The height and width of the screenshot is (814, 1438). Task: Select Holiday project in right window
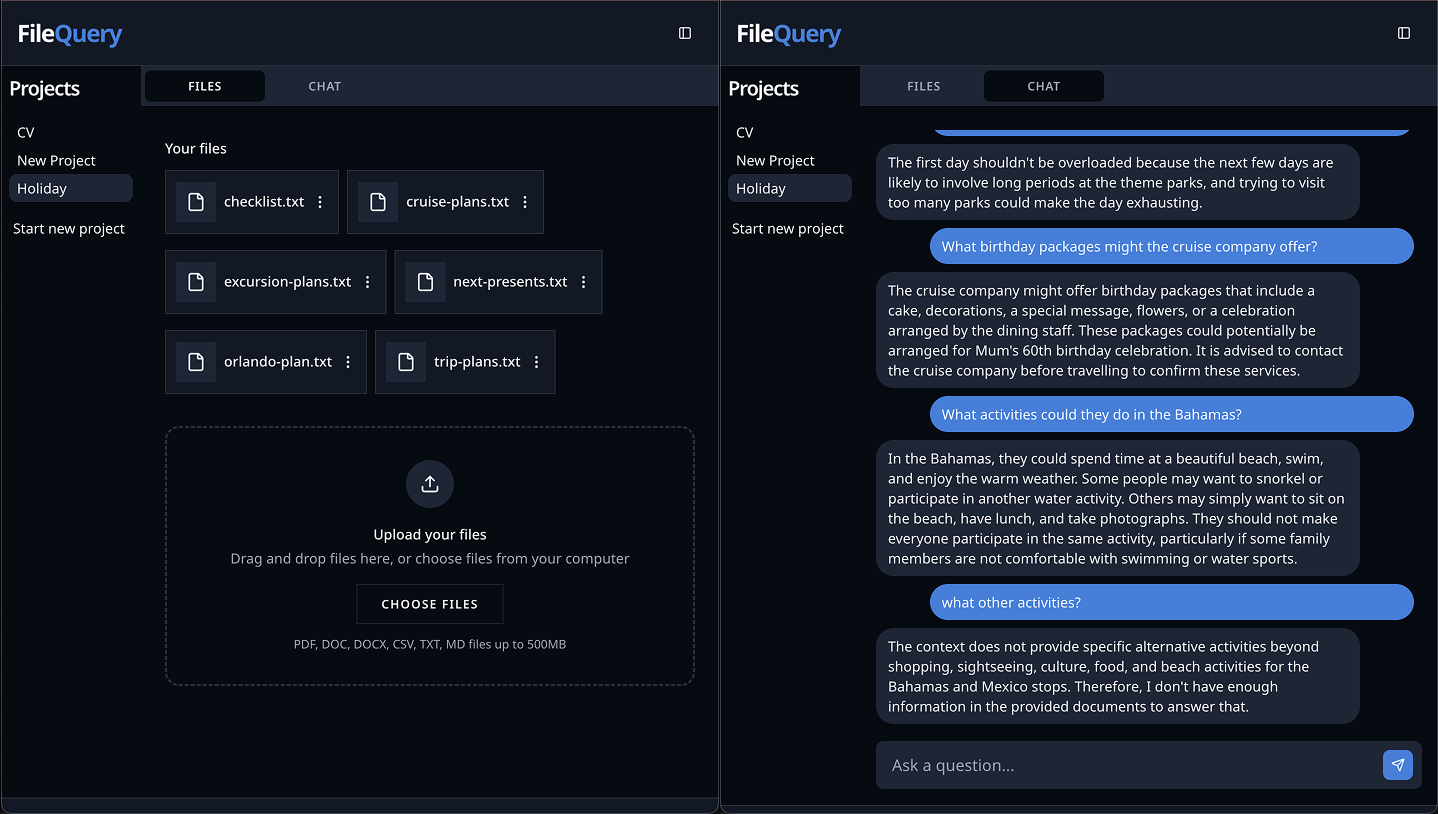click(x=790, y=188)
